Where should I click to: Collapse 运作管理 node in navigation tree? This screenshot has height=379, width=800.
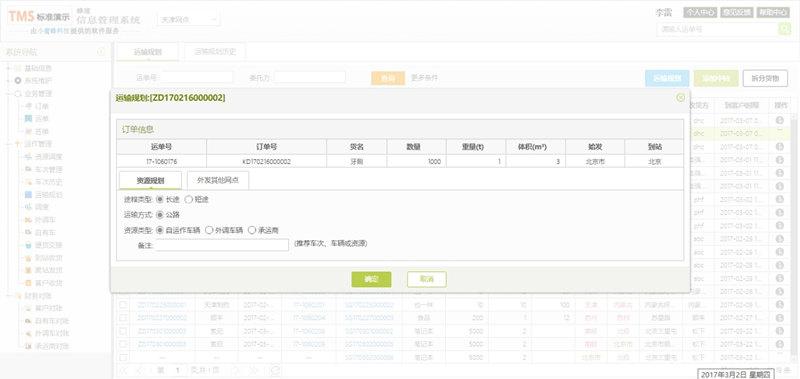pyautogui.click(x=9, y=144)
